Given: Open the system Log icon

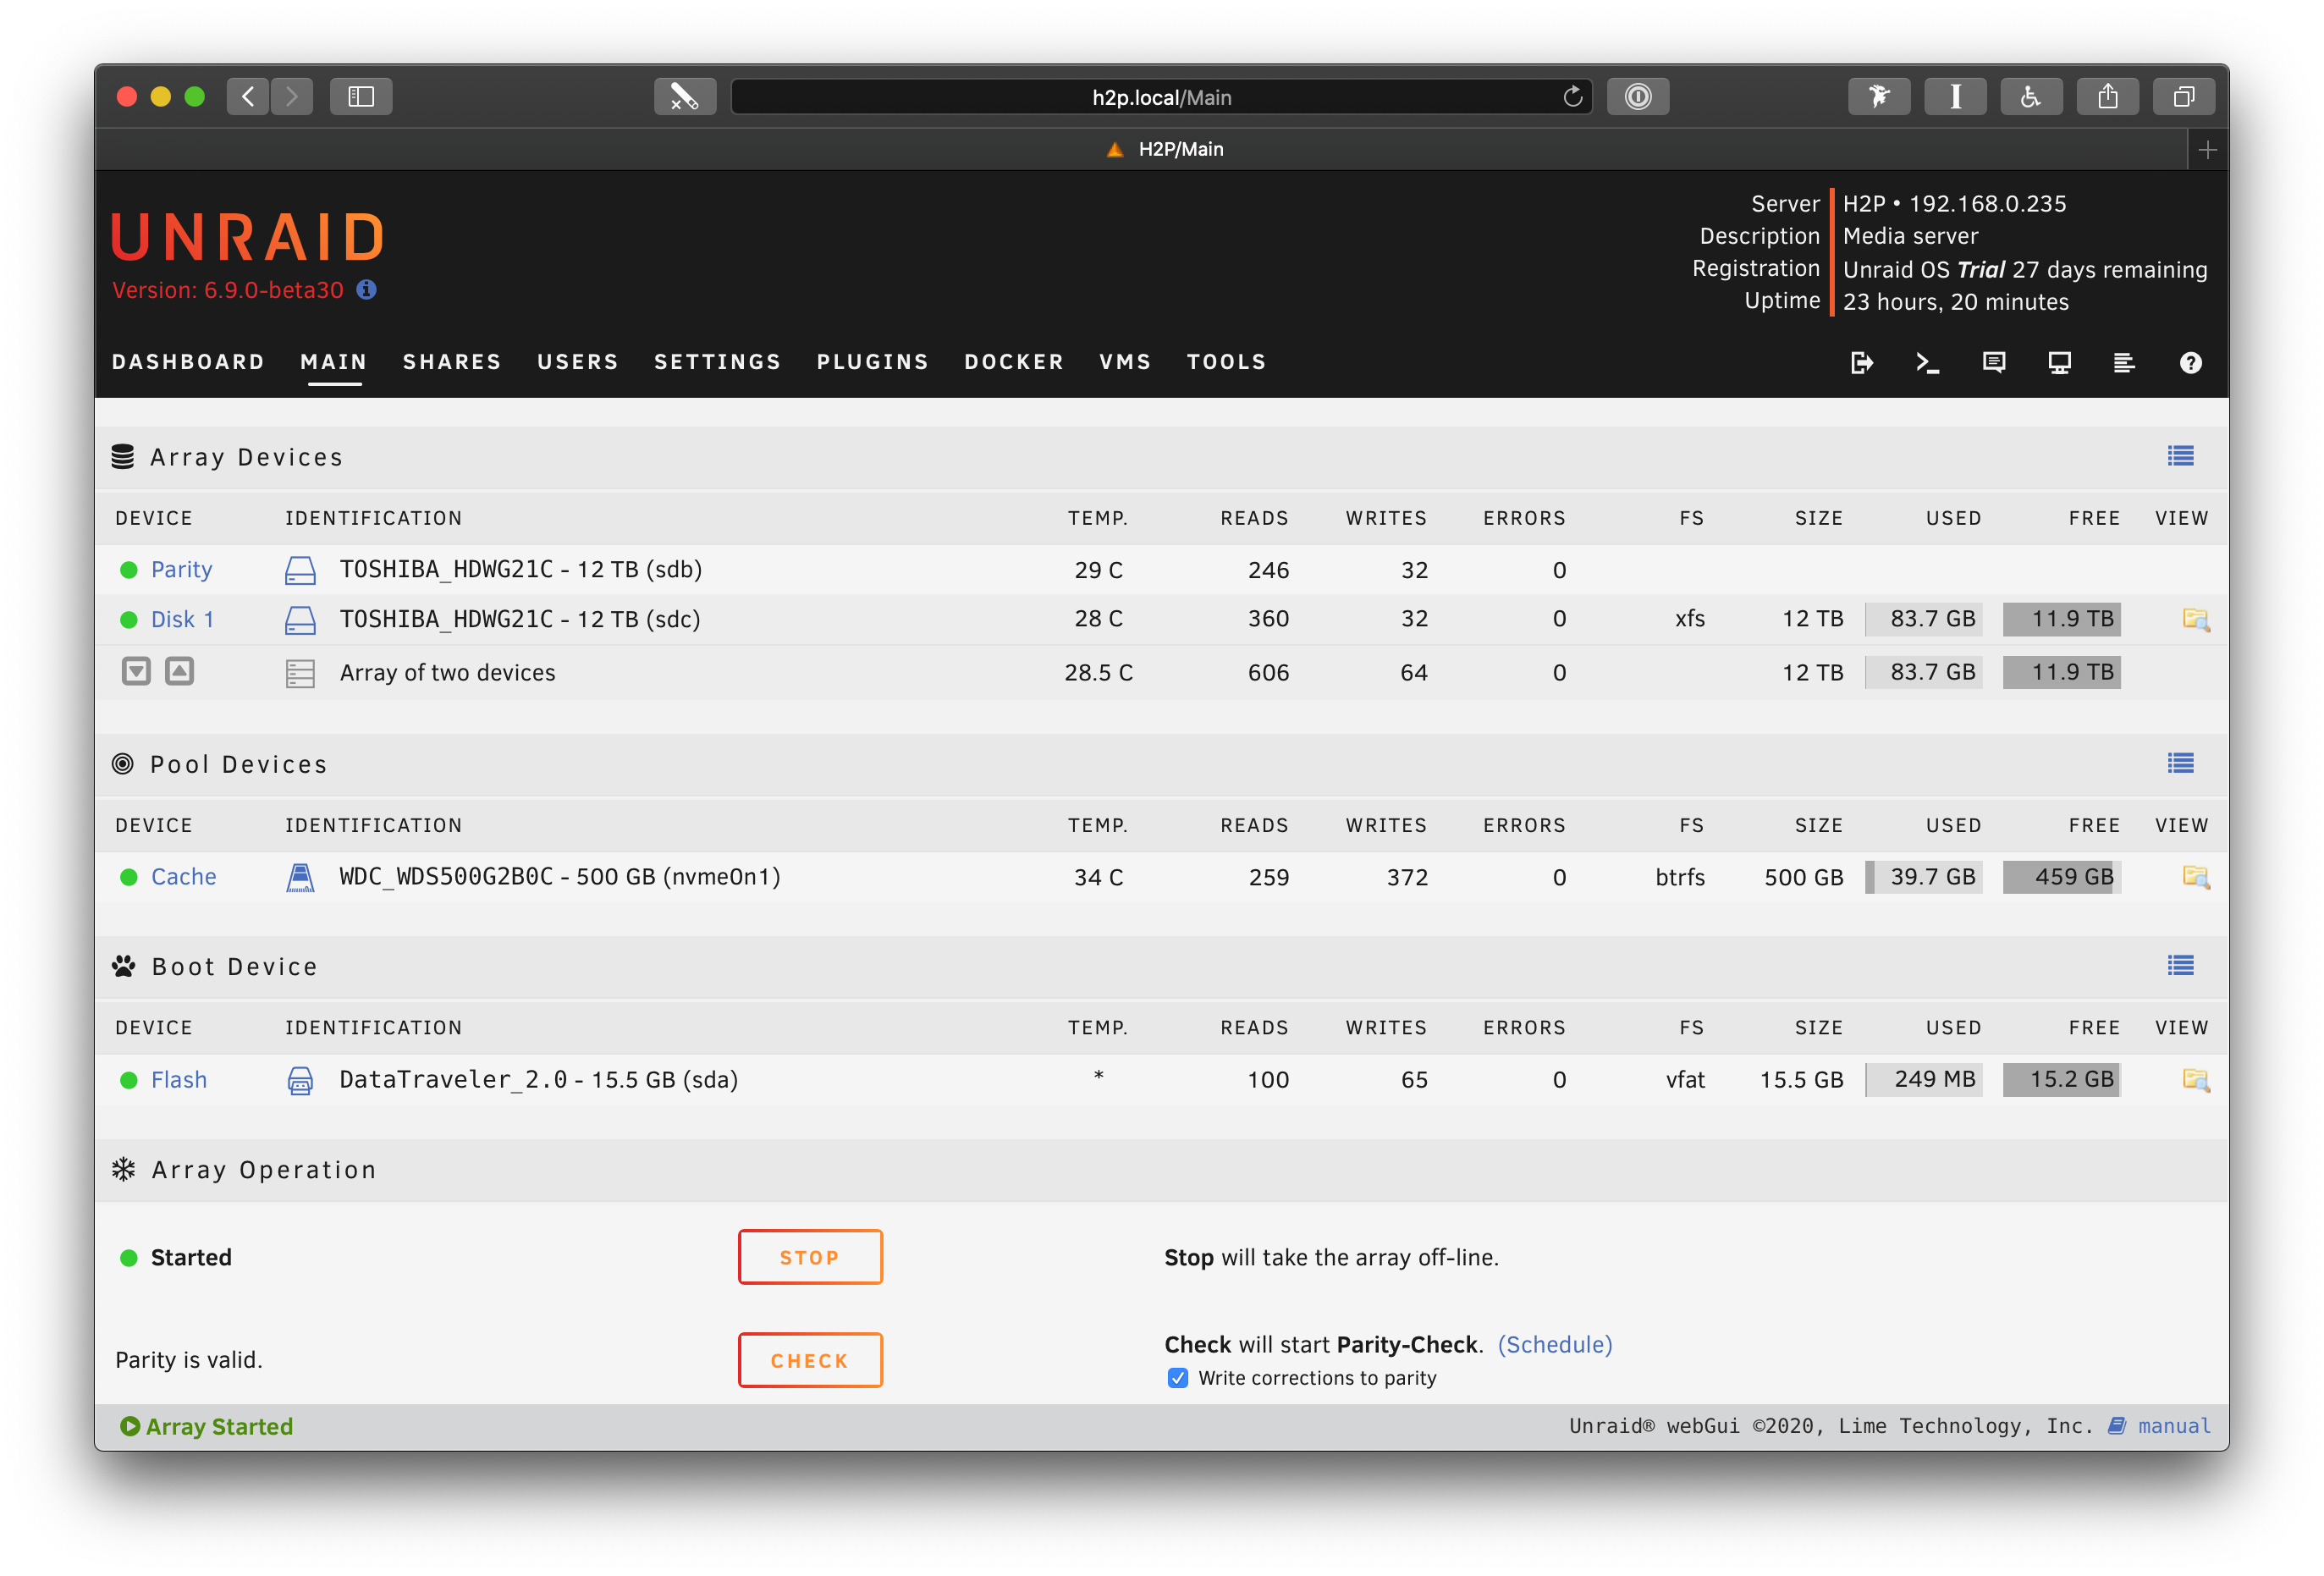Looking at the screenshot, I should click(x=2124, y=362).
